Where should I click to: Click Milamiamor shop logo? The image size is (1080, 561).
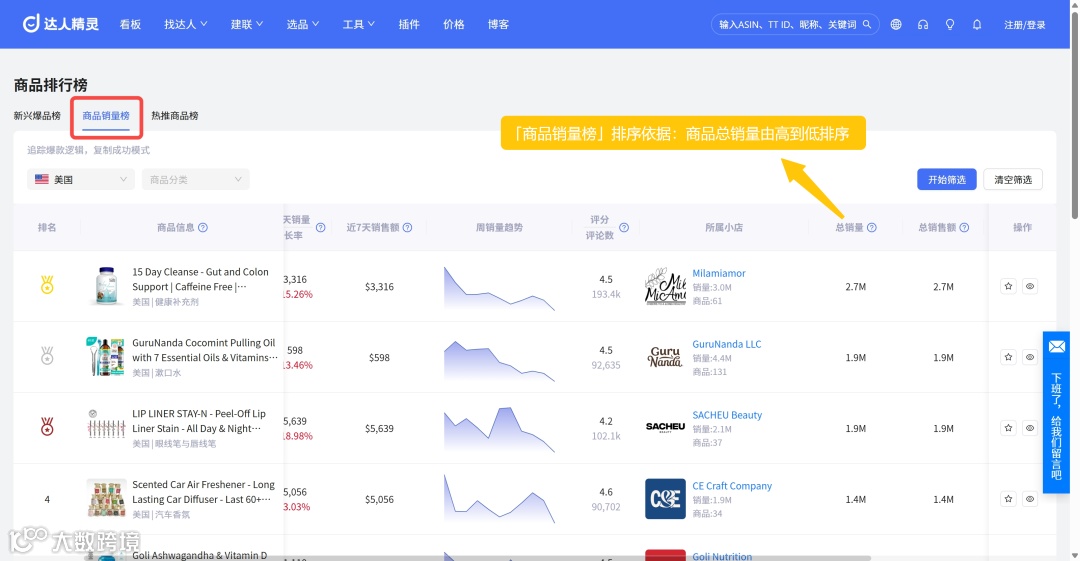(665, 286)
